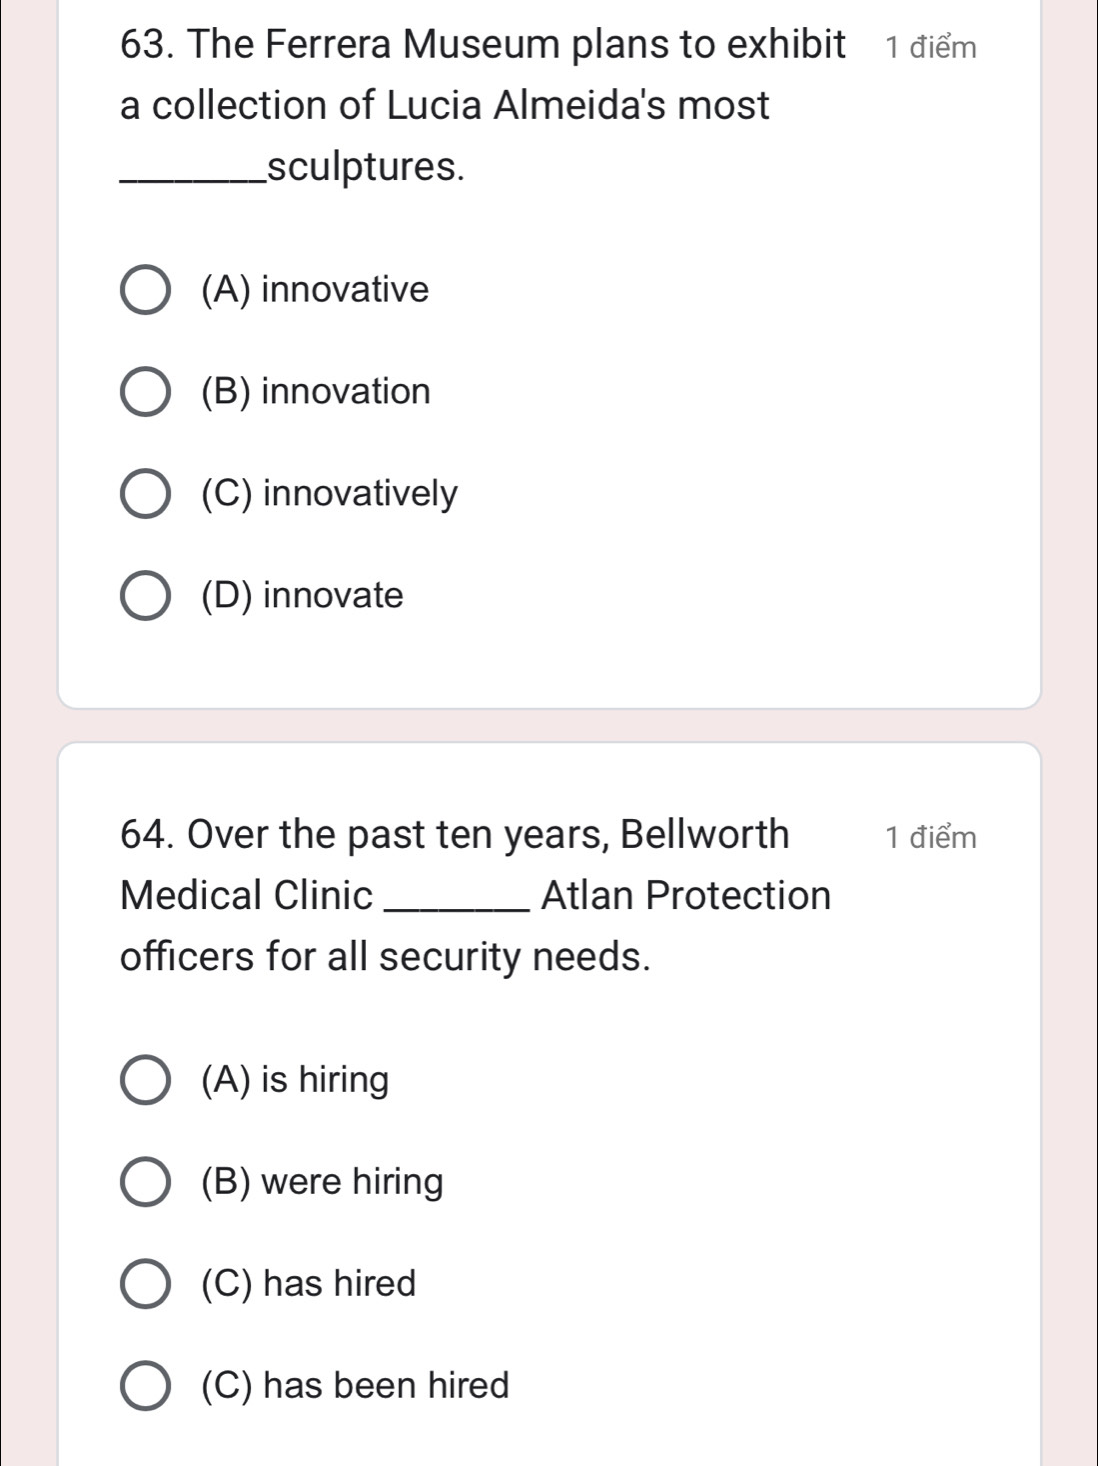Click the "innovatively" answer label text
Image resolution: width=1098 pixels, height=1466 pixels.
[361, 494]
